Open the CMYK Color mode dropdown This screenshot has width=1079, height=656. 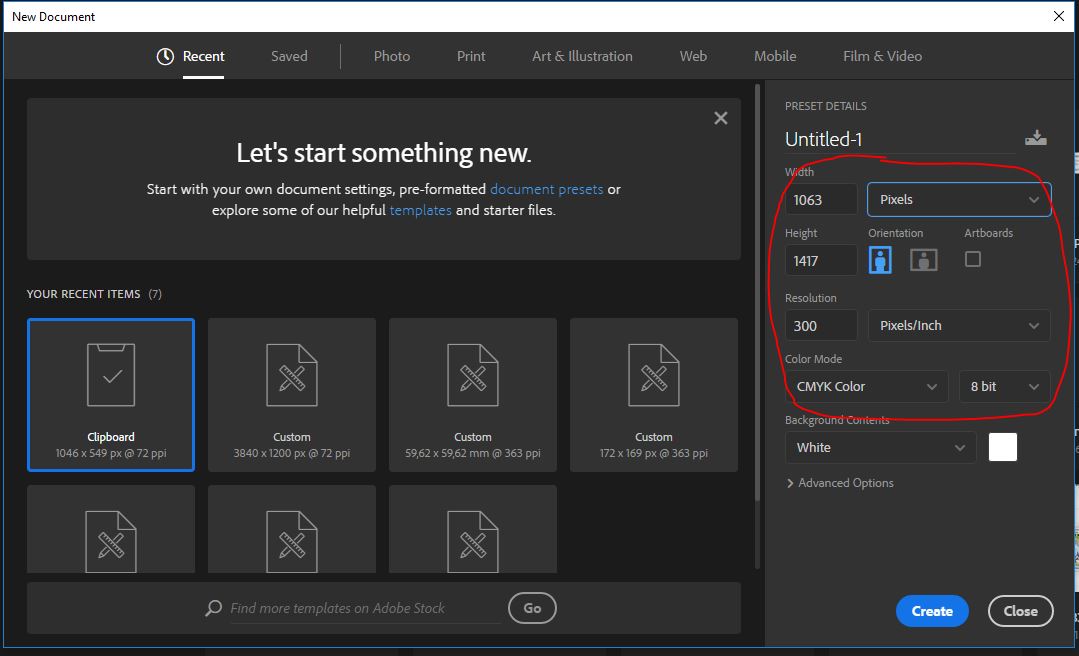click(866, 386)
